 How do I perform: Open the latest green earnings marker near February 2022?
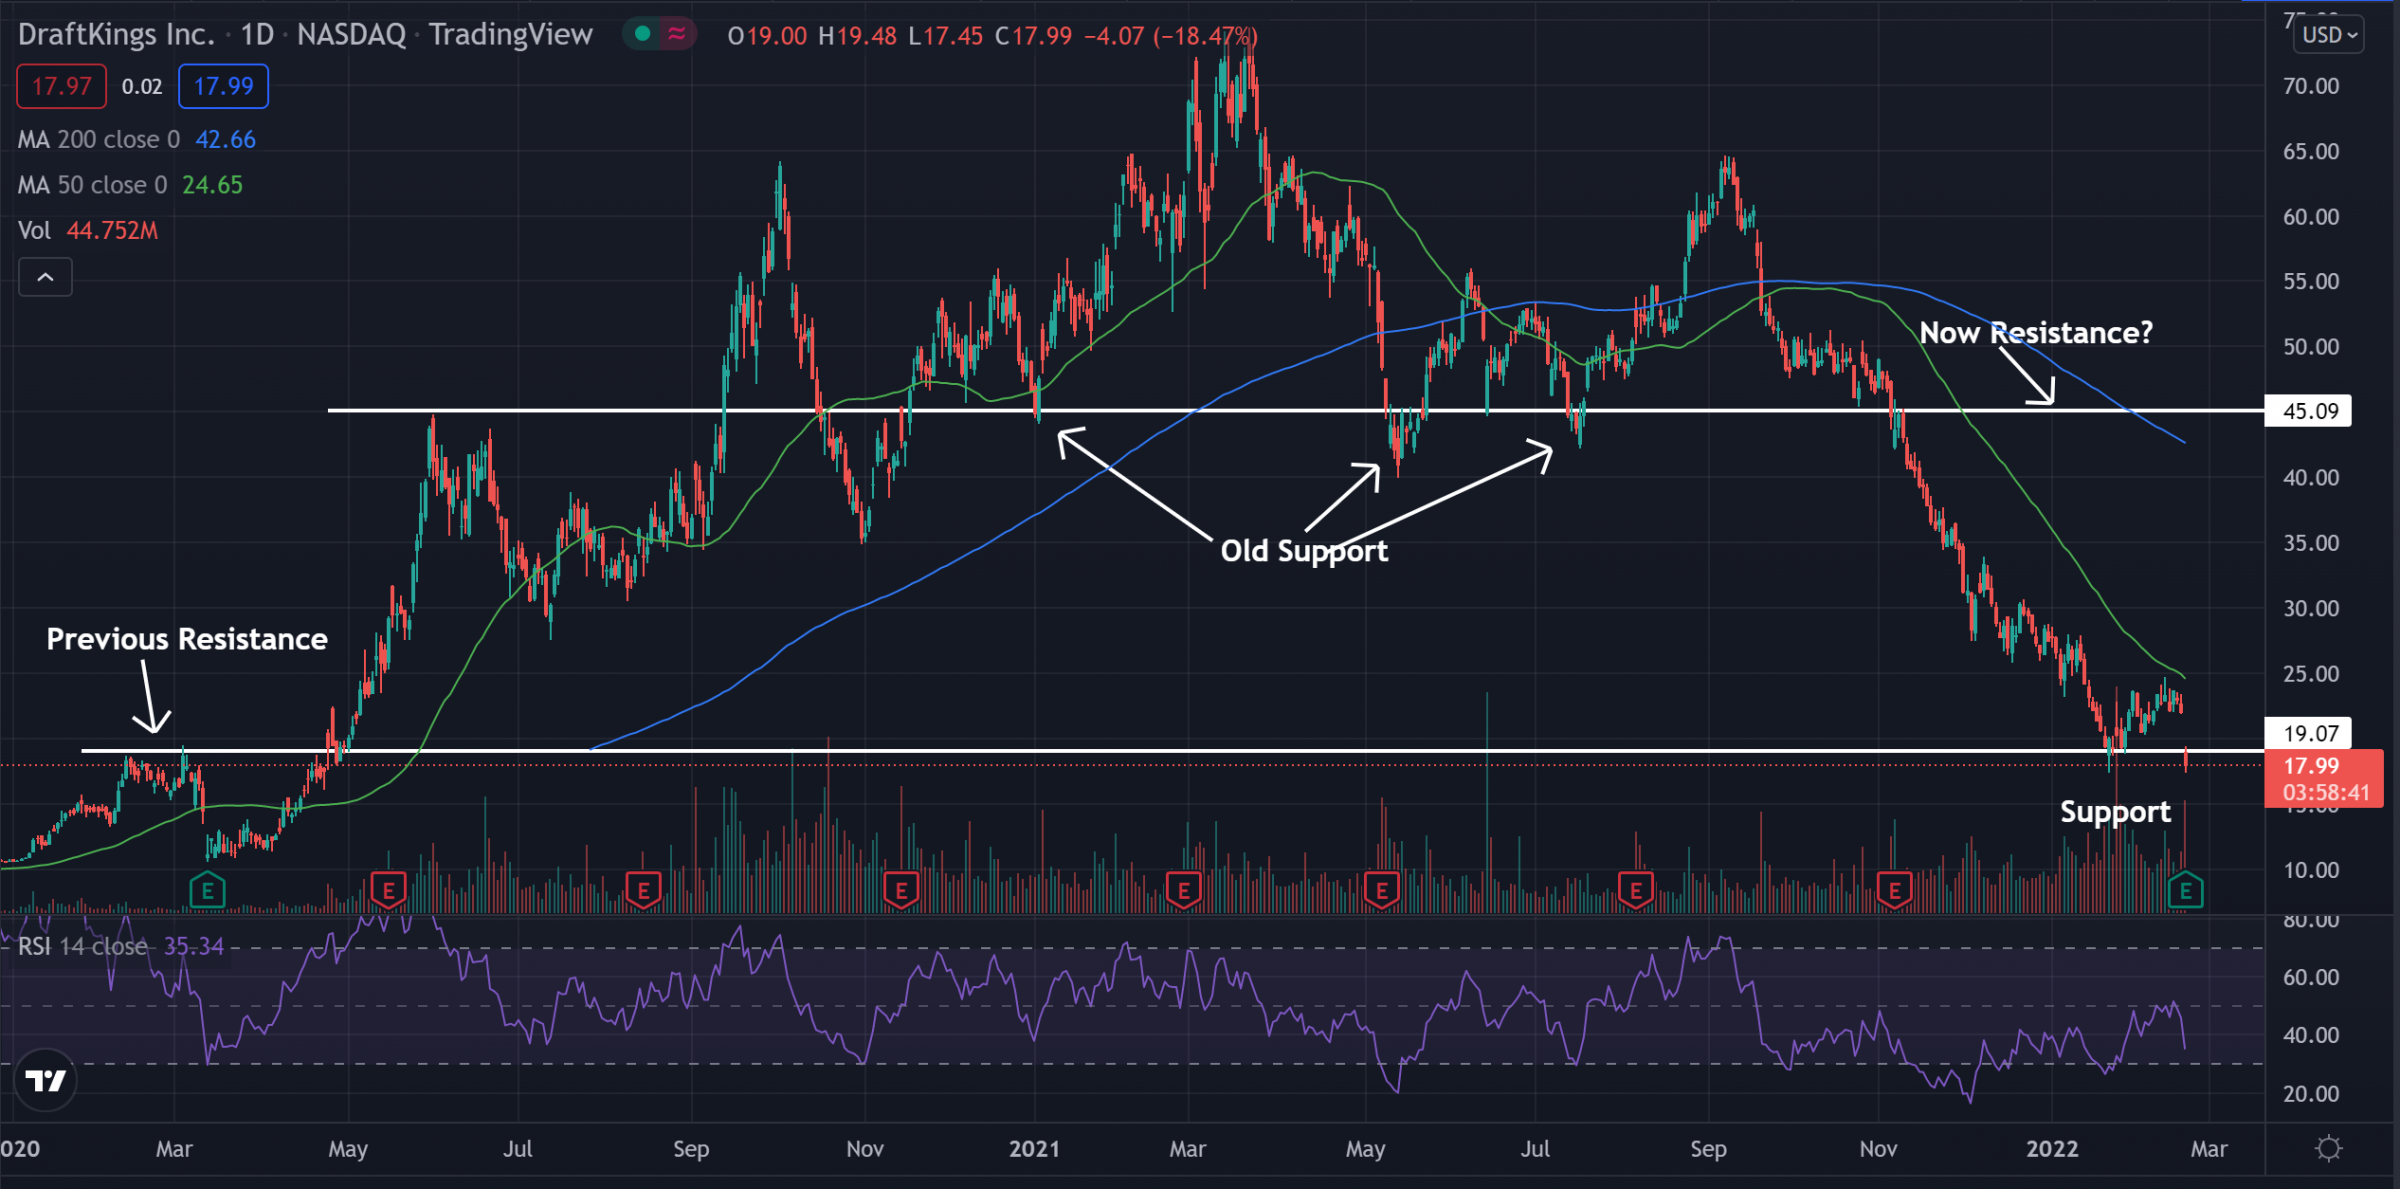click(x=2186, y=889)
